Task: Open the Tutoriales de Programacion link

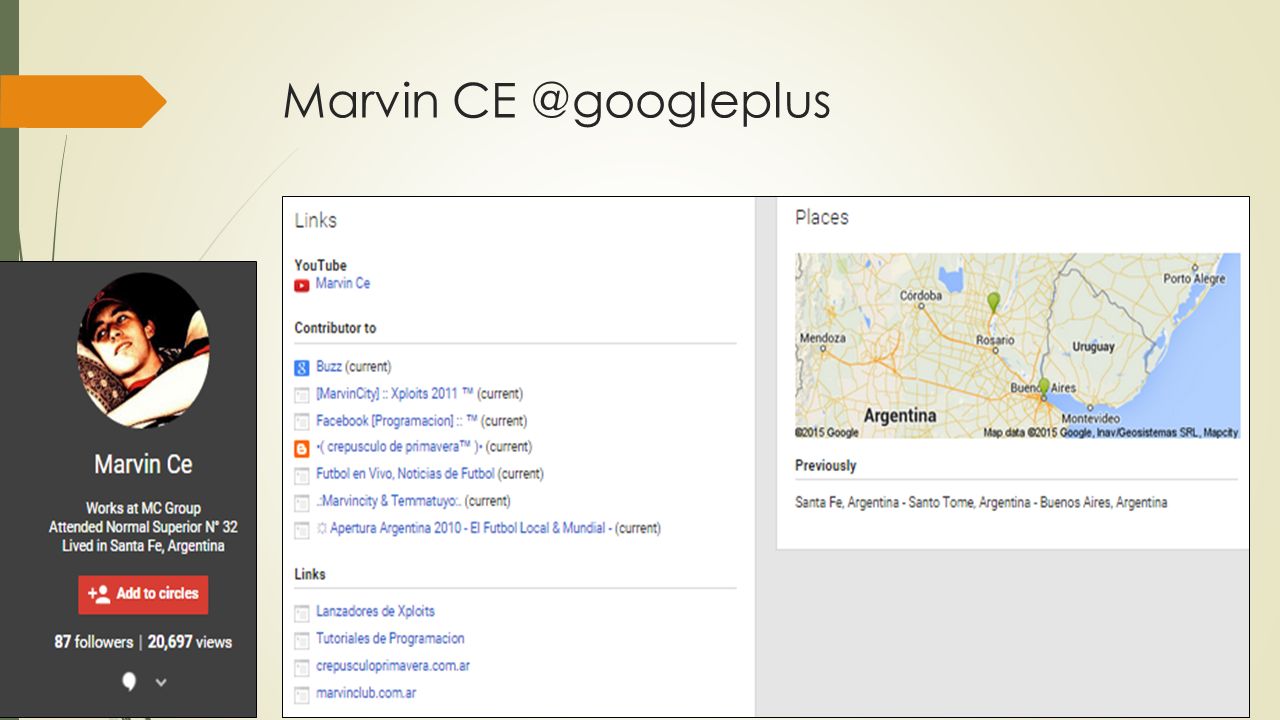Action: pos(390,638)
